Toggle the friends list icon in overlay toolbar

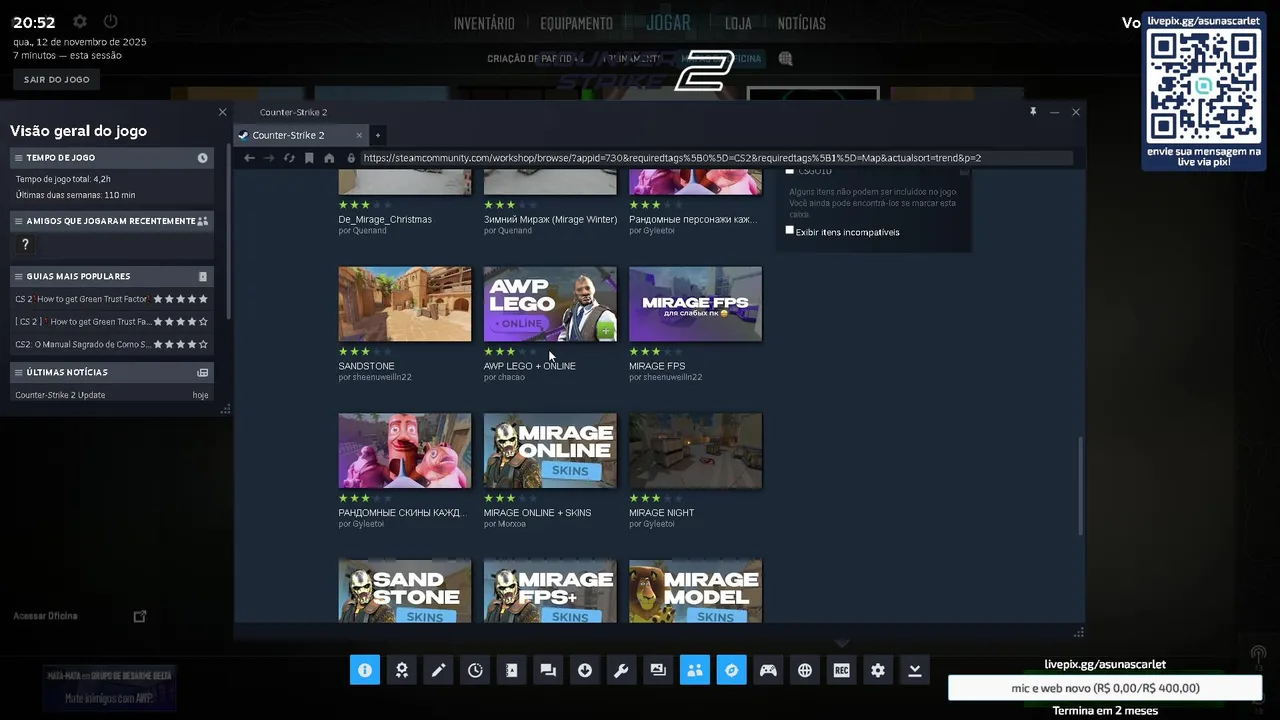(695, 670)
